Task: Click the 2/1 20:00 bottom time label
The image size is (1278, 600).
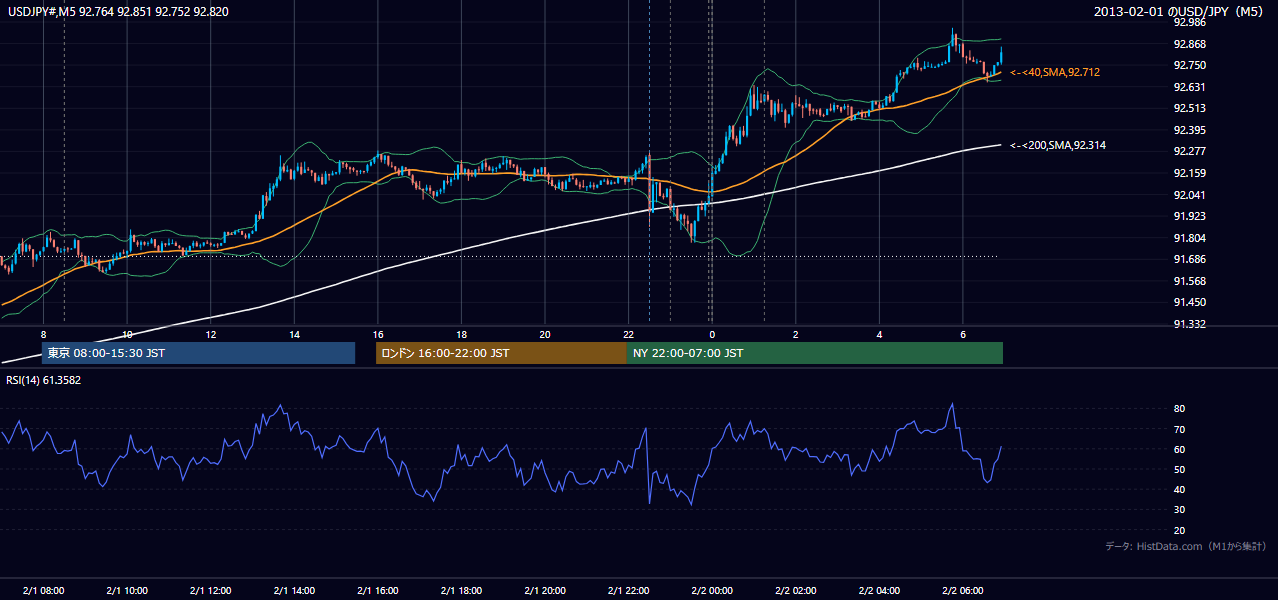Action: click(x=545, y=591)
